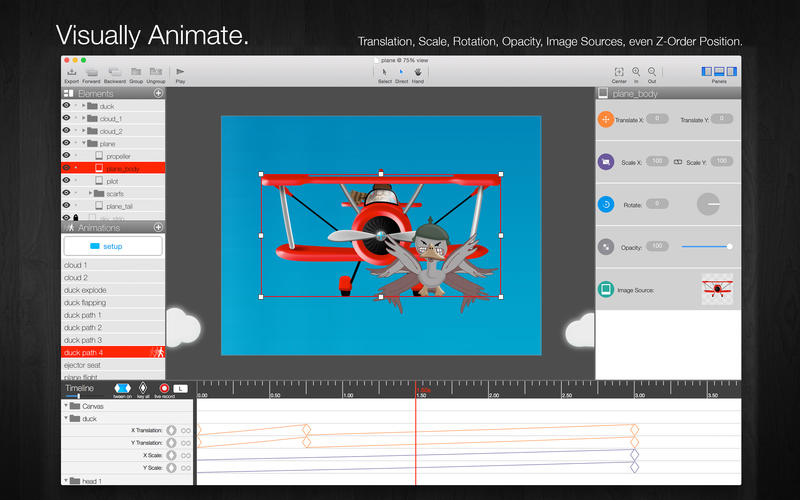This screenshot has height=500, width=800.
Task: Add keyframe for Y Scale
Action: [171, 468]
